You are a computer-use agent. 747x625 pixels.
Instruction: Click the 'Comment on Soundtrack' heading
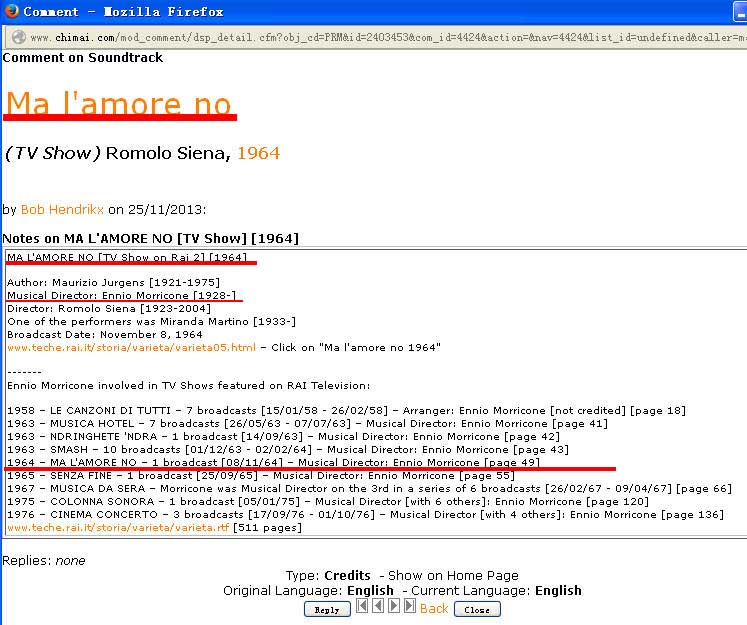pos(82,58)
